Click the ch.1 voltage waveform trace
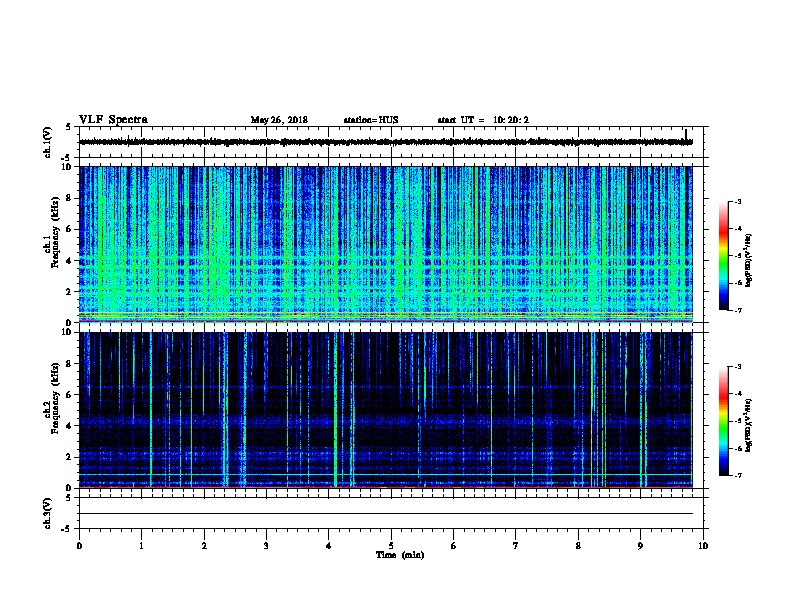Screen dimensions: 792x612 [386, 142]
